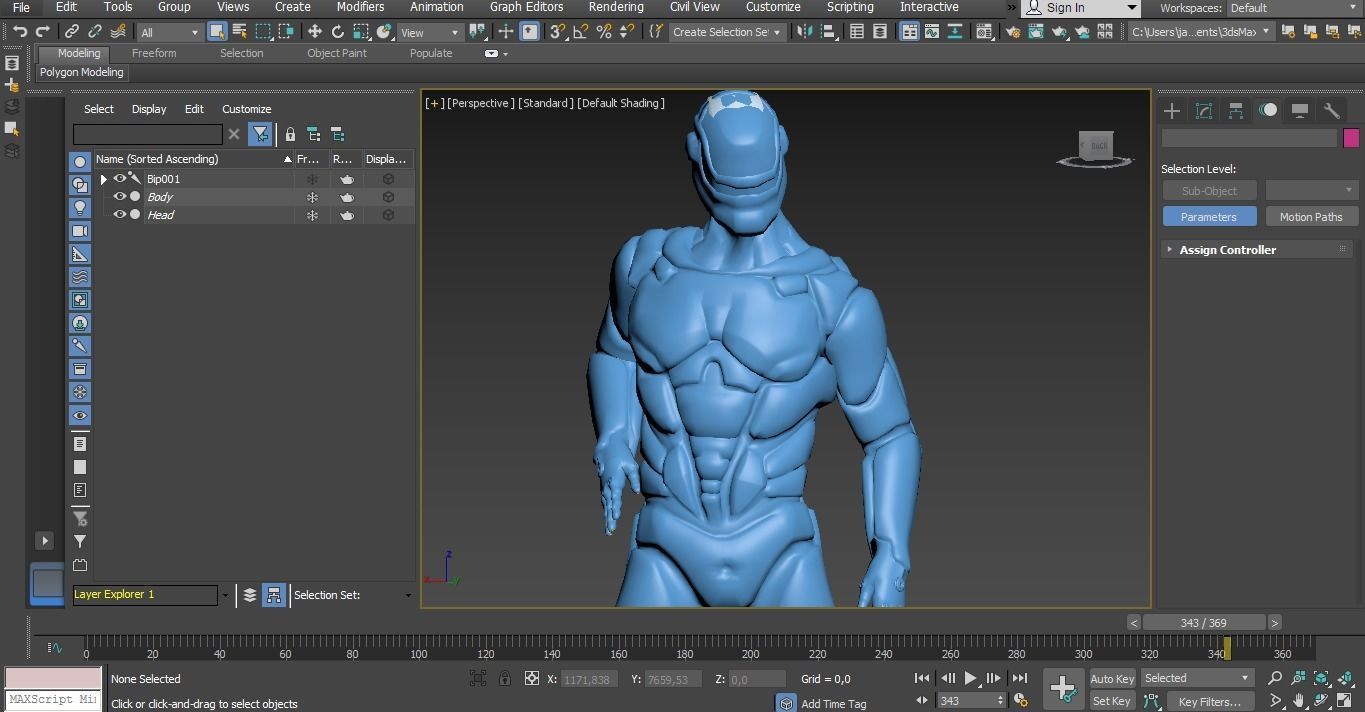
Task: Open the Modify tab in command panel
Action: coord(1204,111)
